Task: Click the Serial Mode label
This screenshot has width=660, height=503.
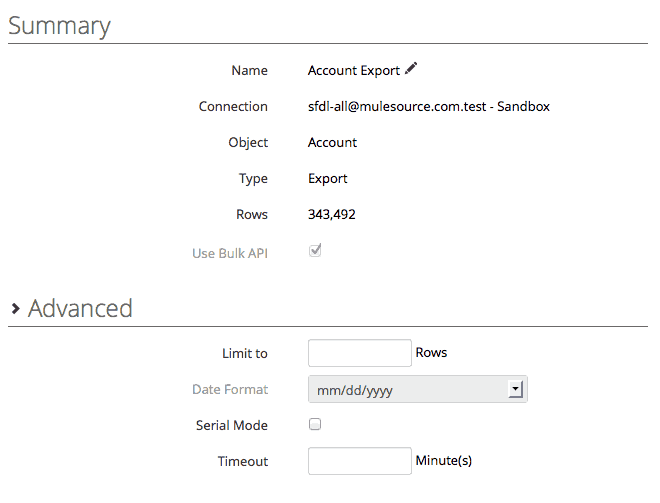Action: click(231, 425)
